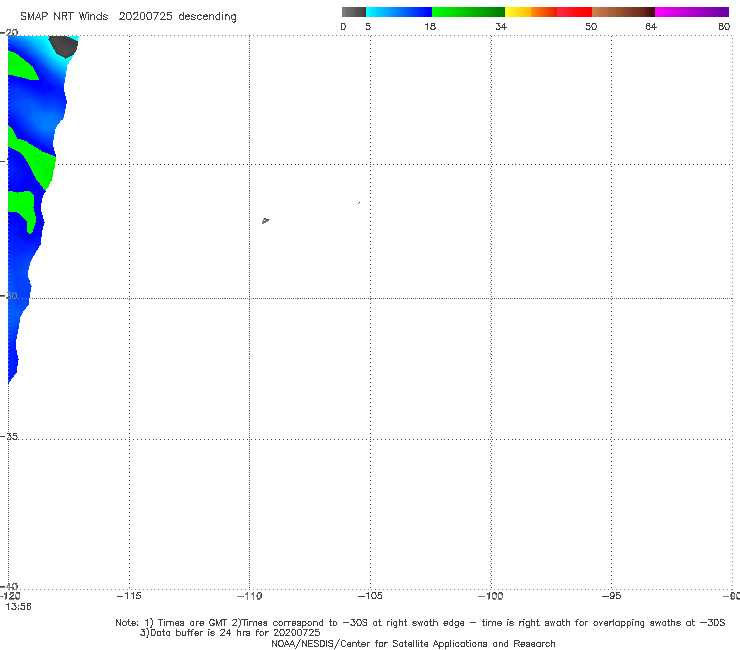Click the brown segment of the color bar
The height and width of the screenshot is (650, 740).
pos(623,12)
